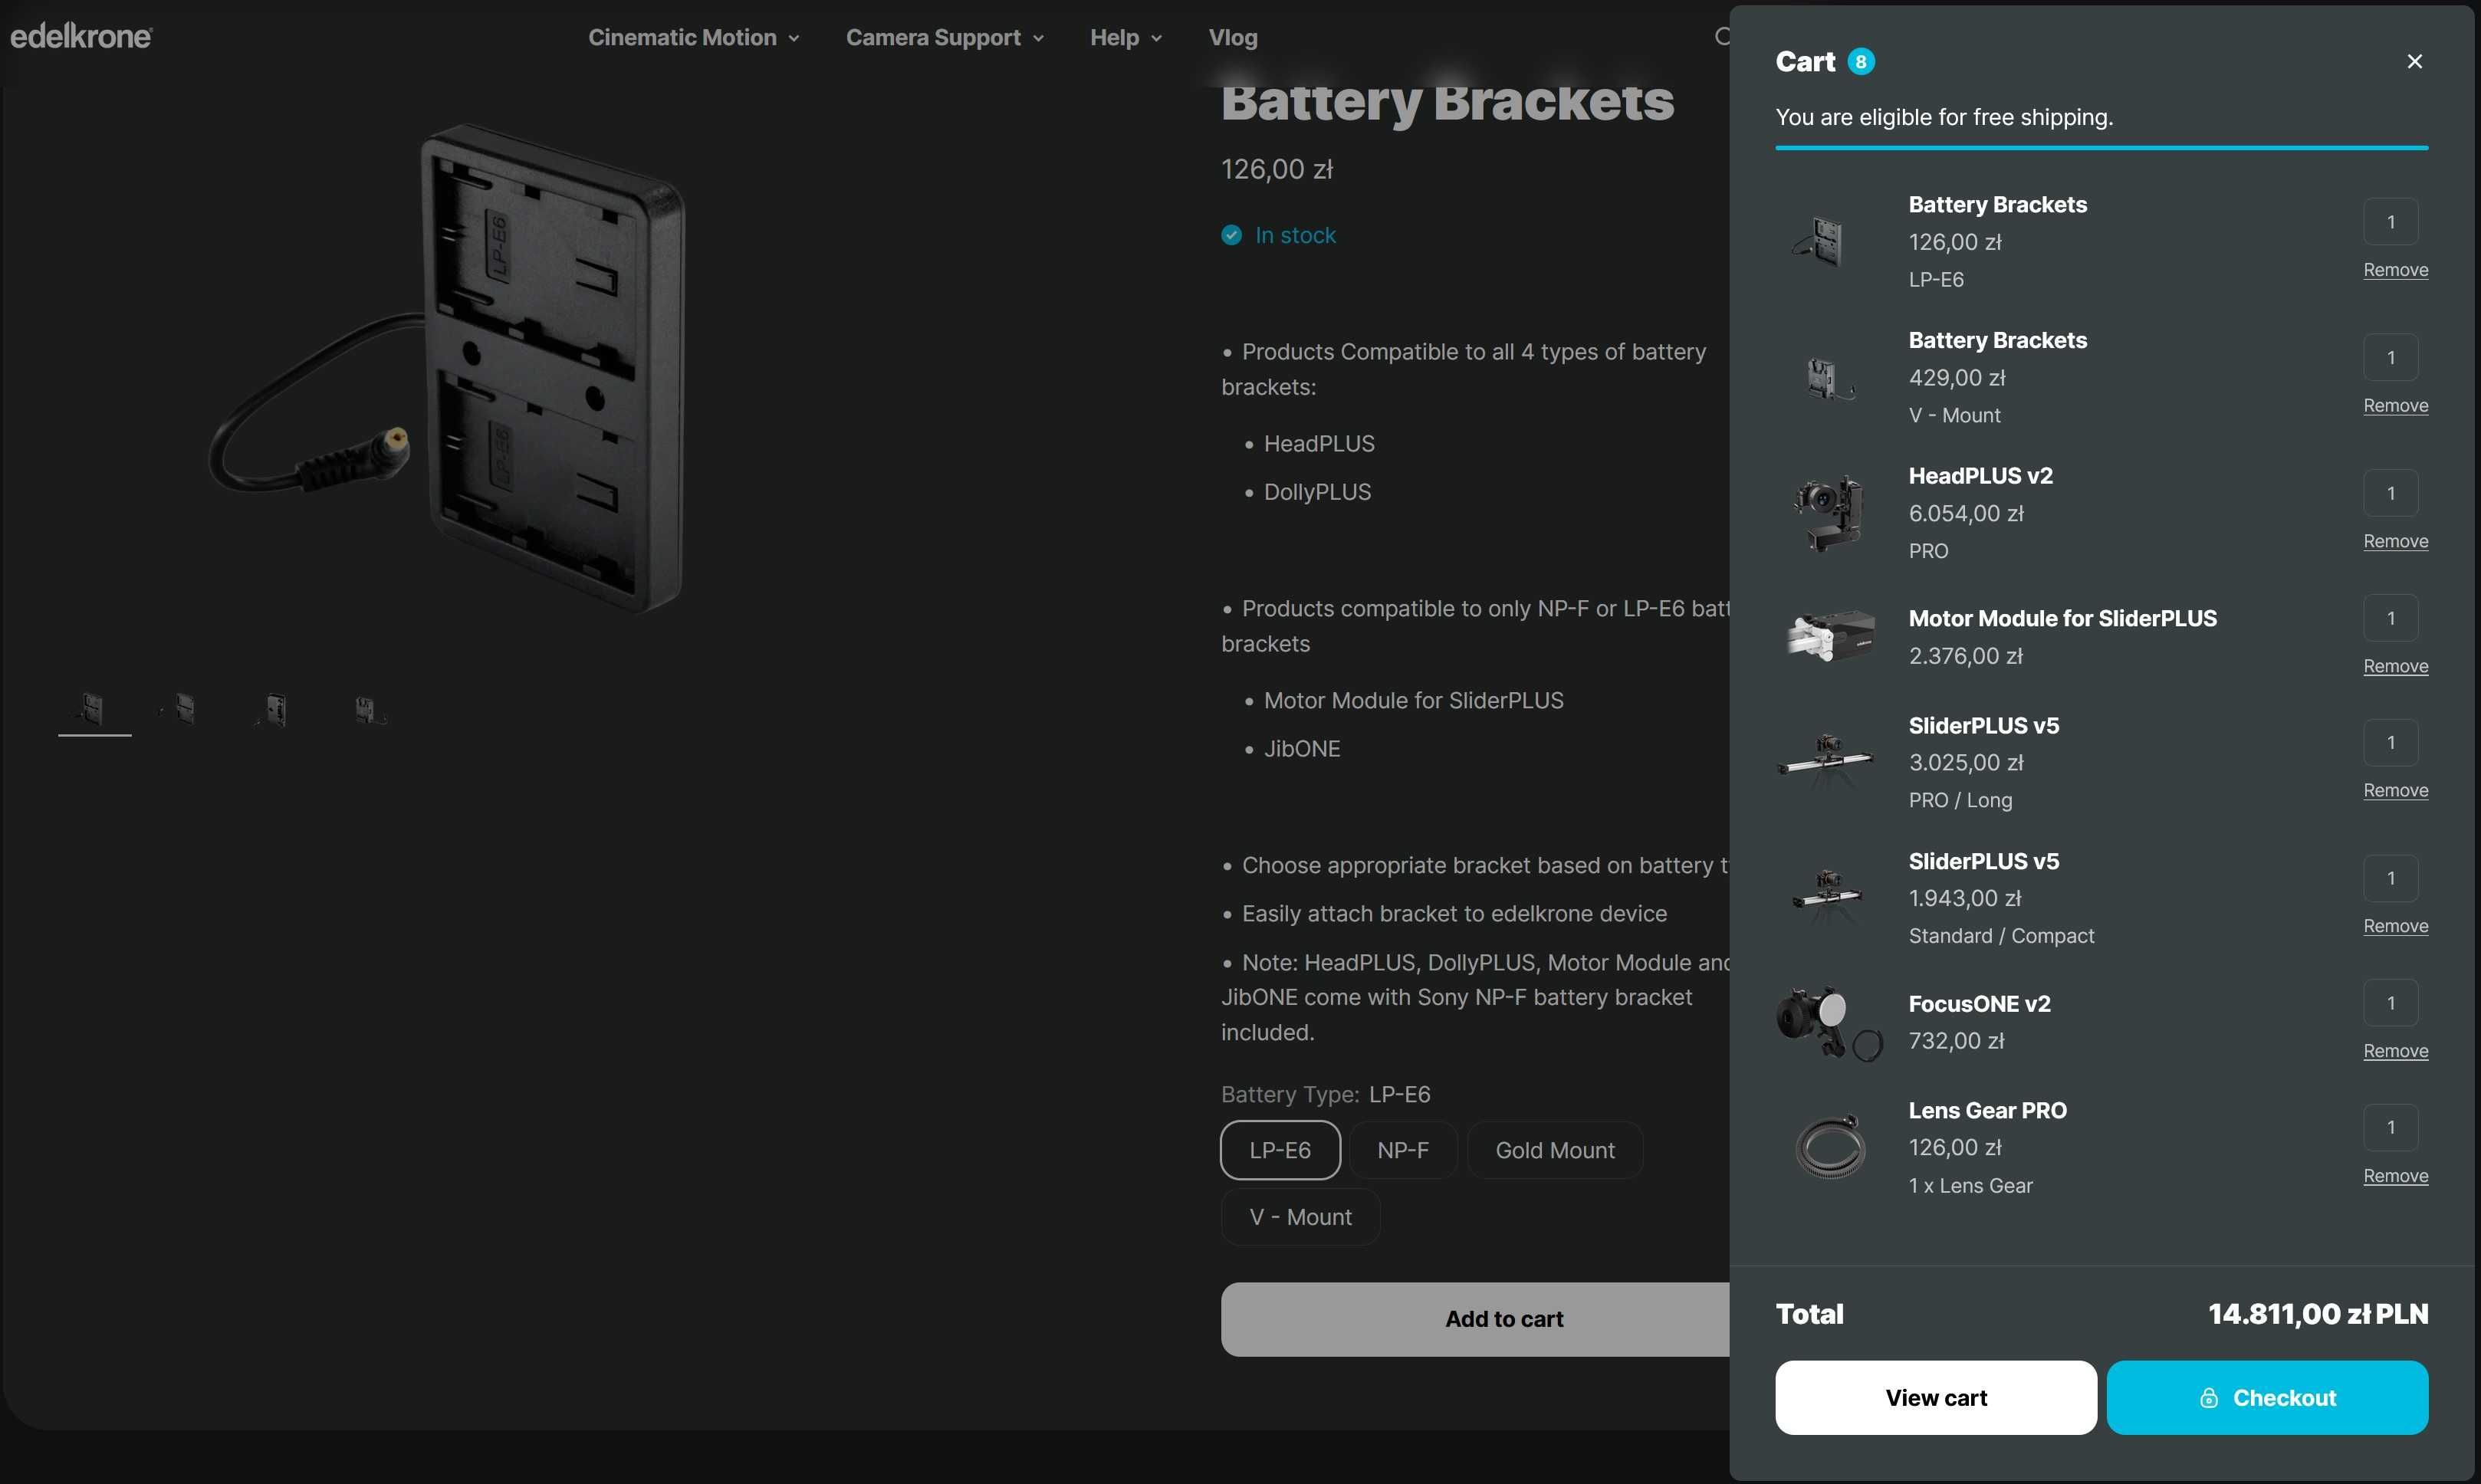The height and width of the screenshot is (1484, 2481).
Task: Edit quantity for Motor Module for SliderPLUS
Action: (x=2391, y=618)
